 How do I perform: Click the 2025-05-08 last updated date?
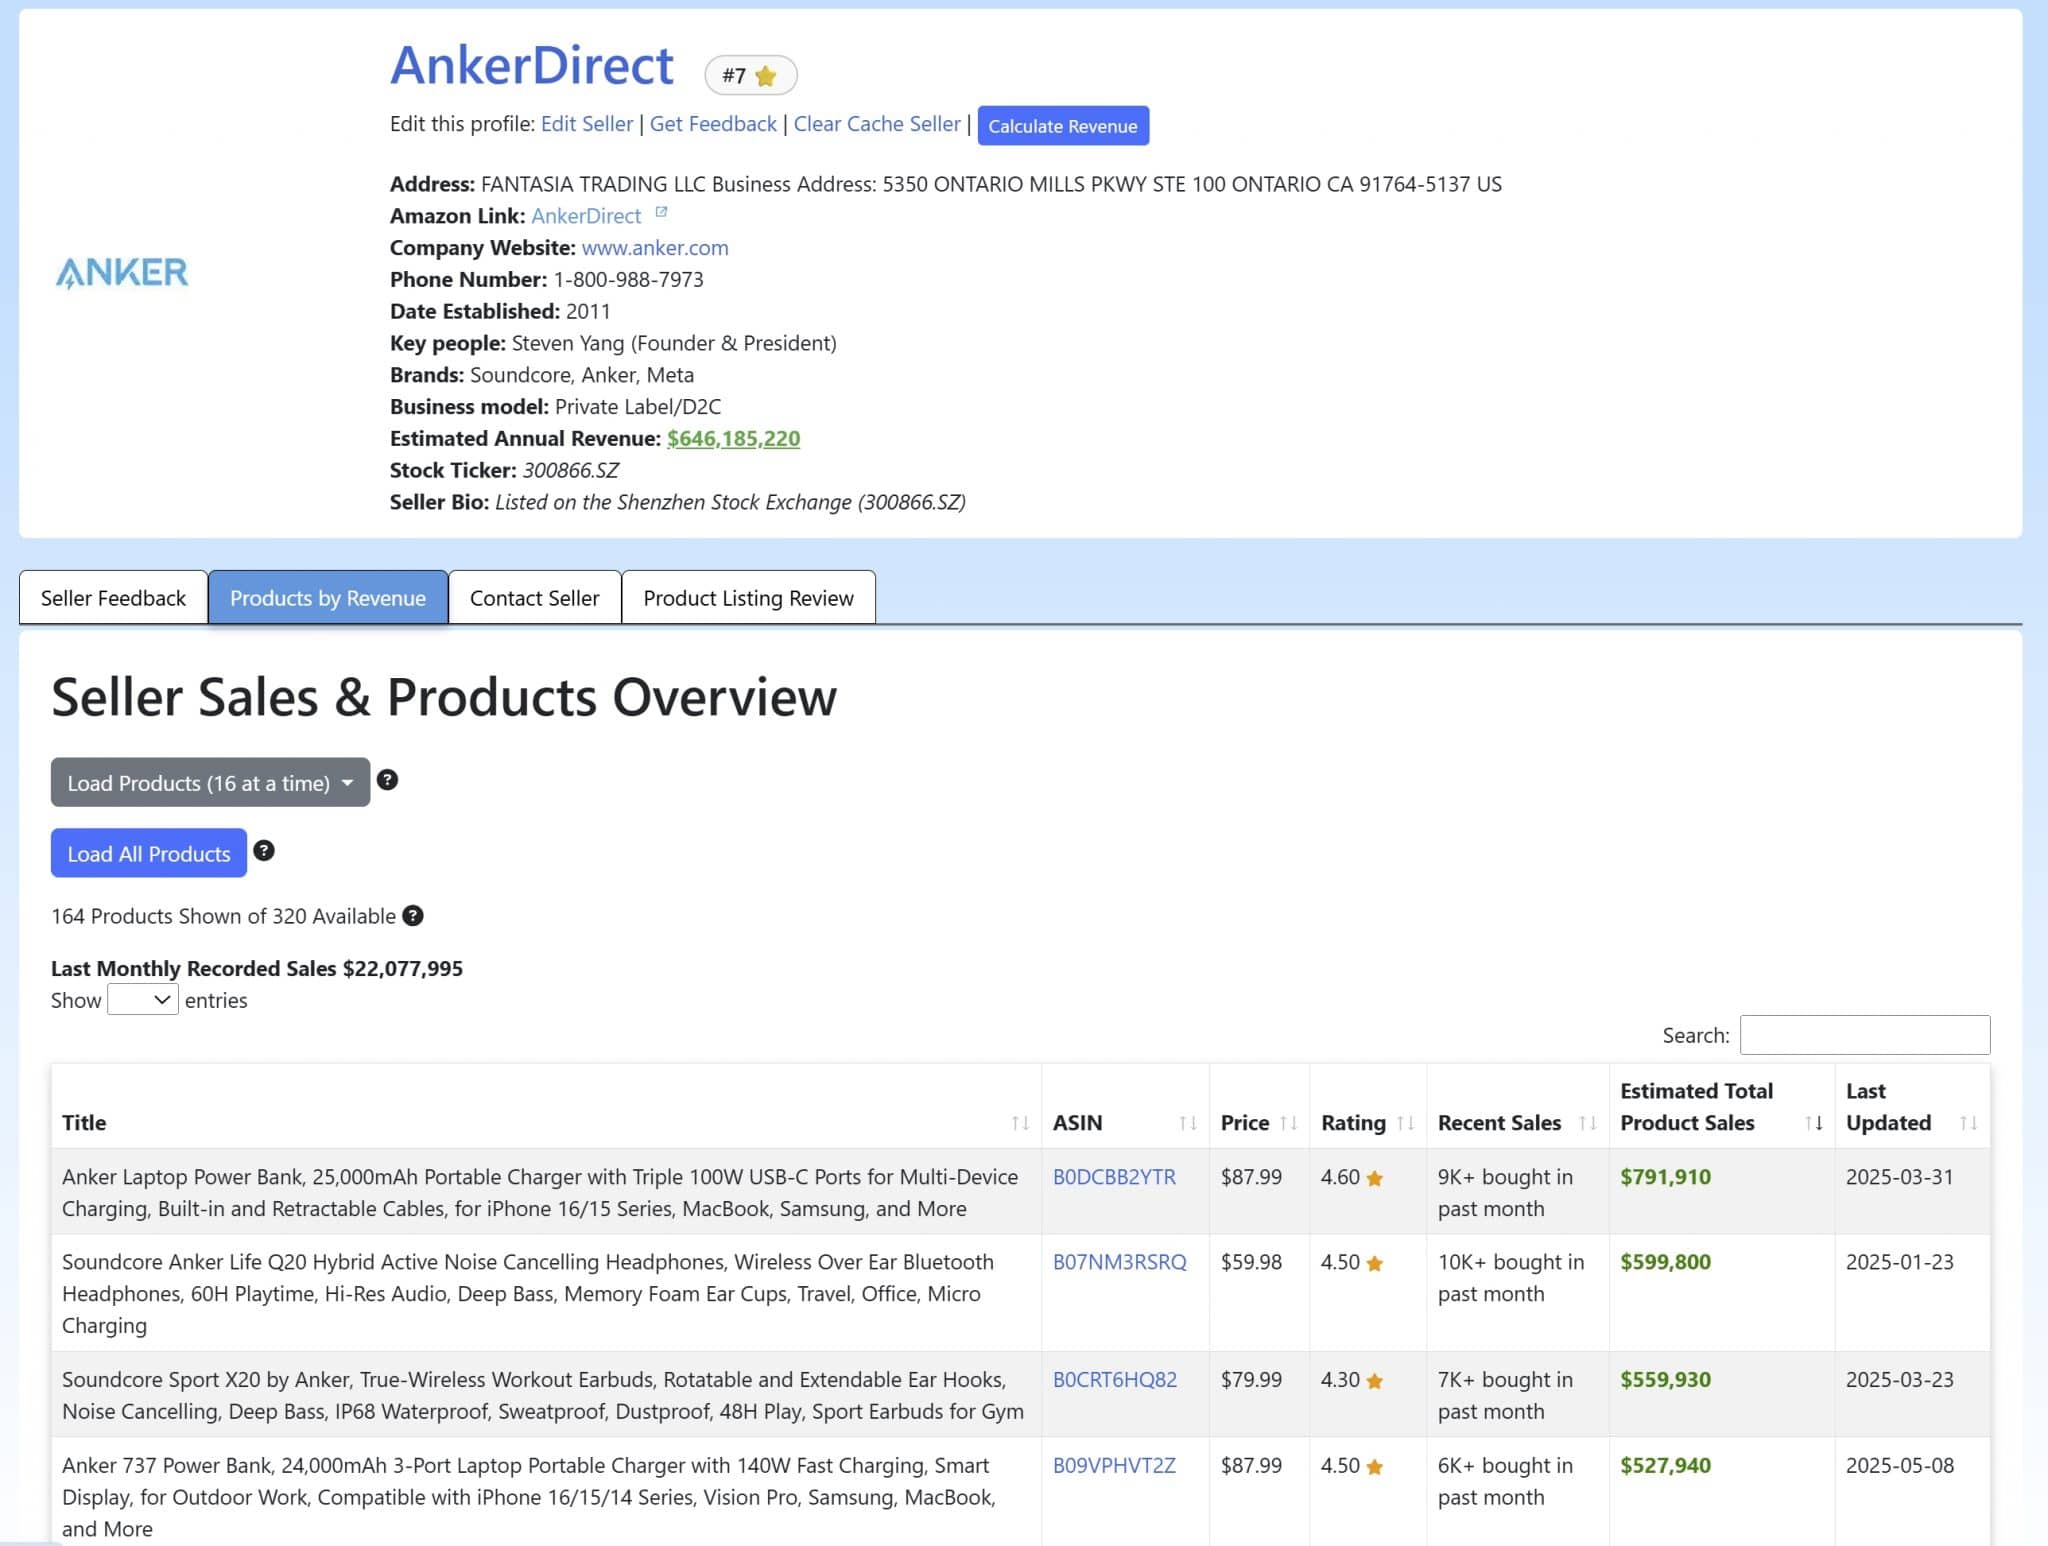pos(1900,1465)
